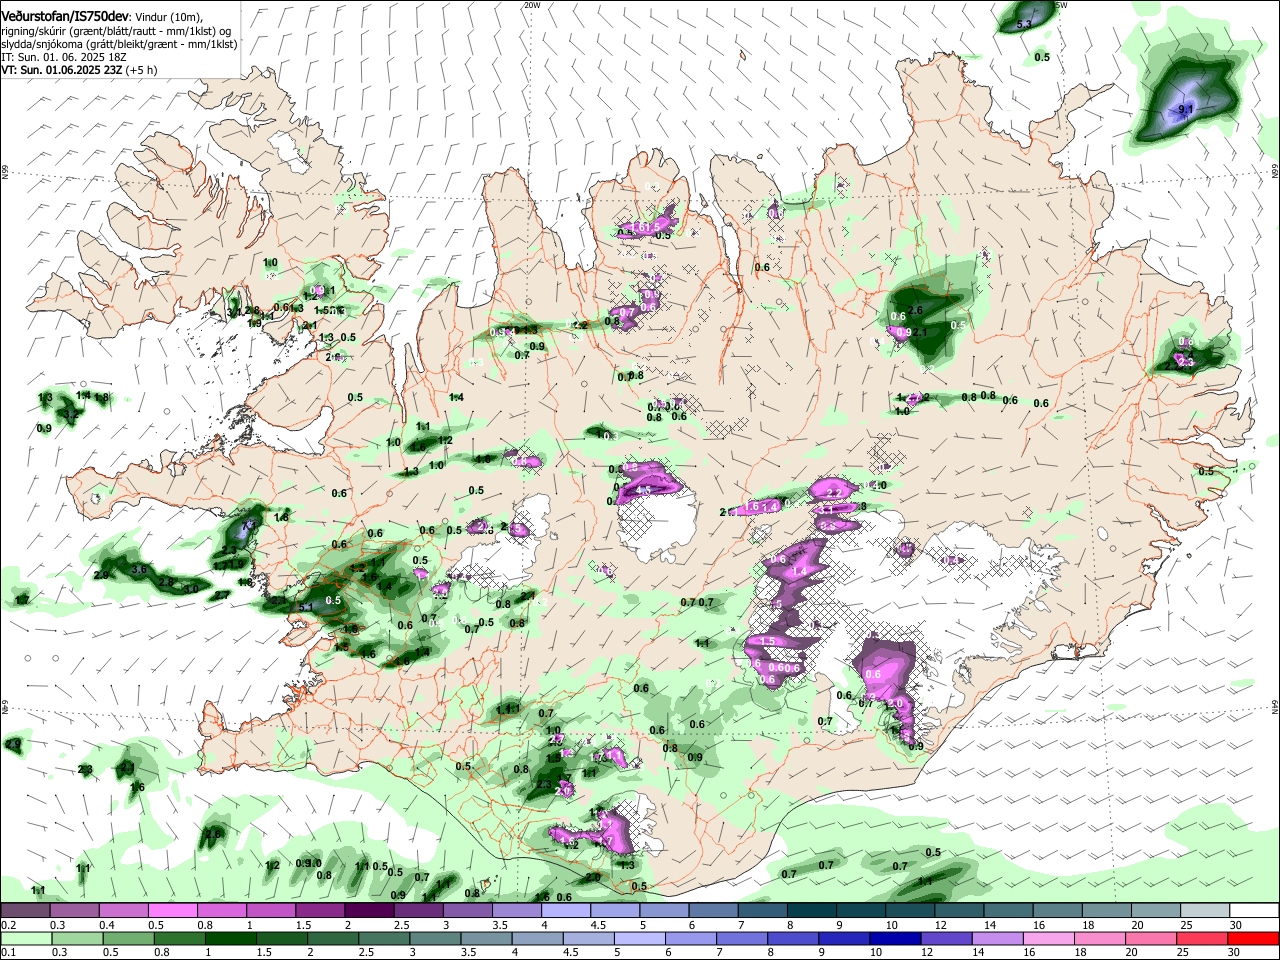Select the white snow legend swatch at 30
This screenshot has height=960, width=1280.
pos(1255,911)
